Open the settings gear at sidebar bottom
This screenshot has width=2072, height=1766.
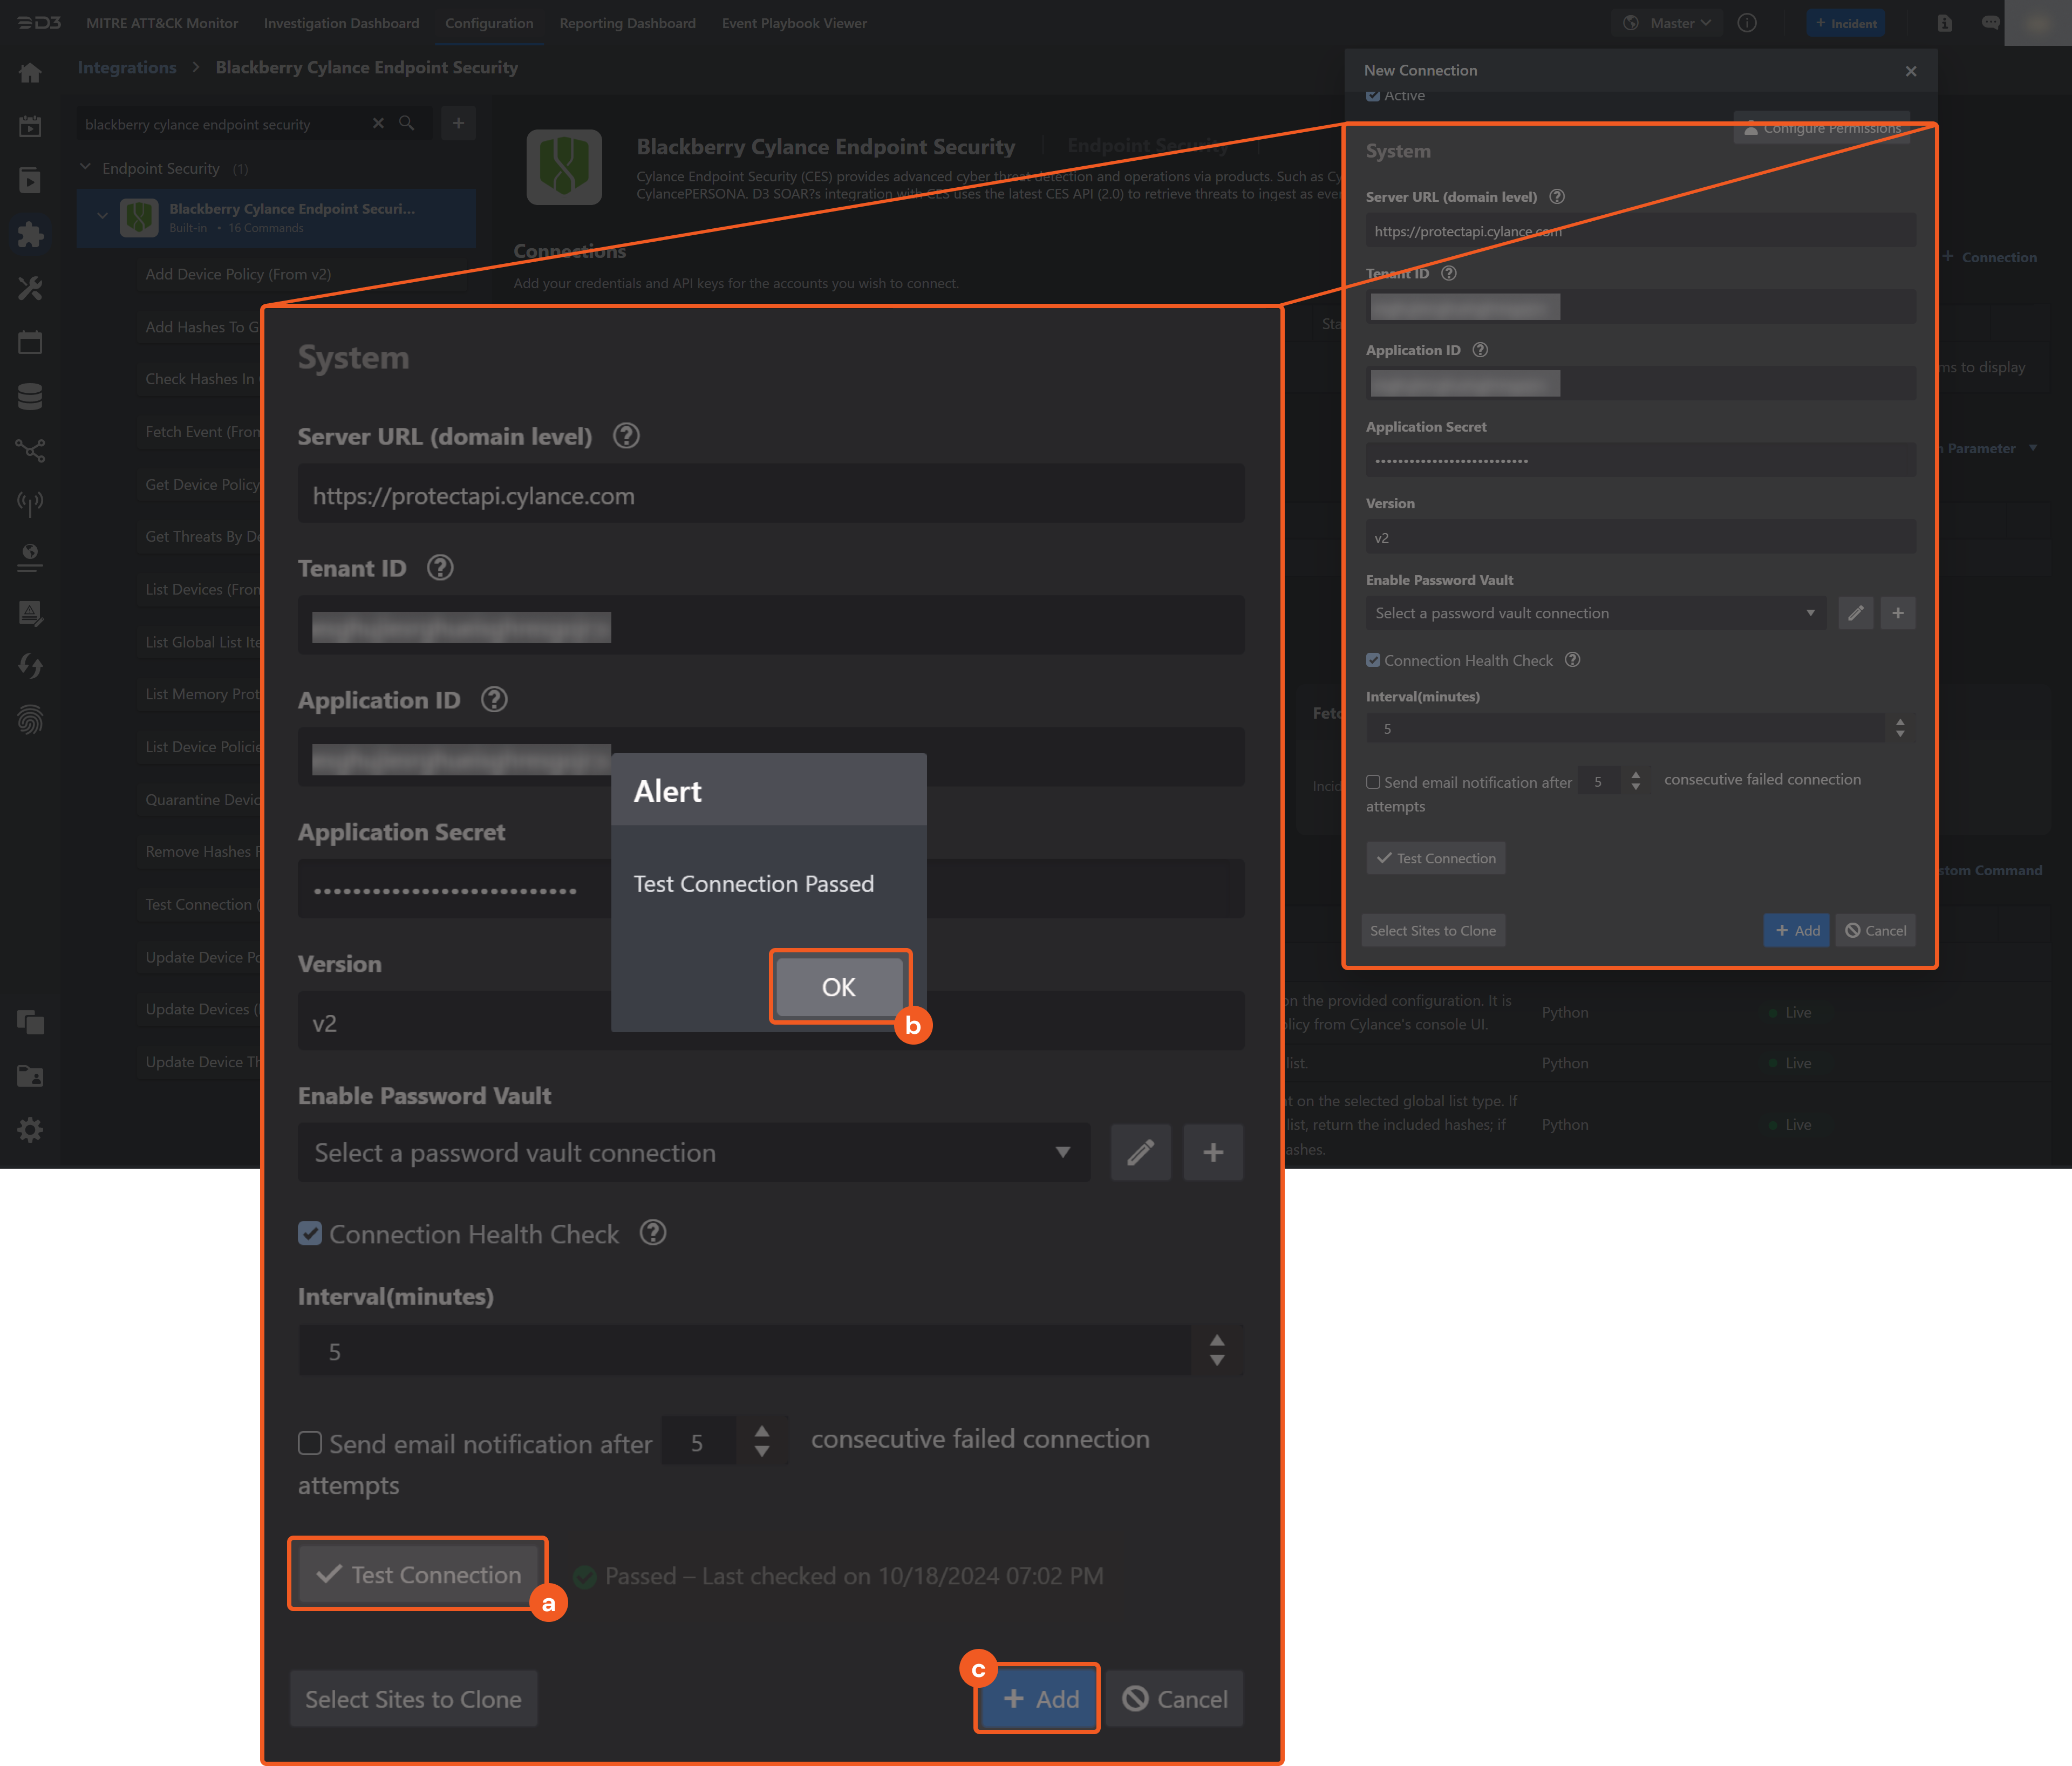coord(31,1130)
